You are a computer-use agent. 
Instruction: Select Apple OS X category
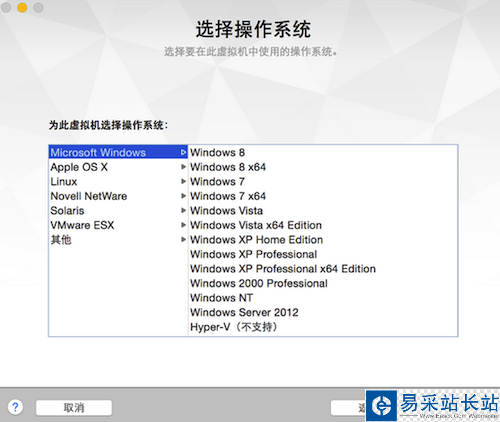tap(118, 167)
